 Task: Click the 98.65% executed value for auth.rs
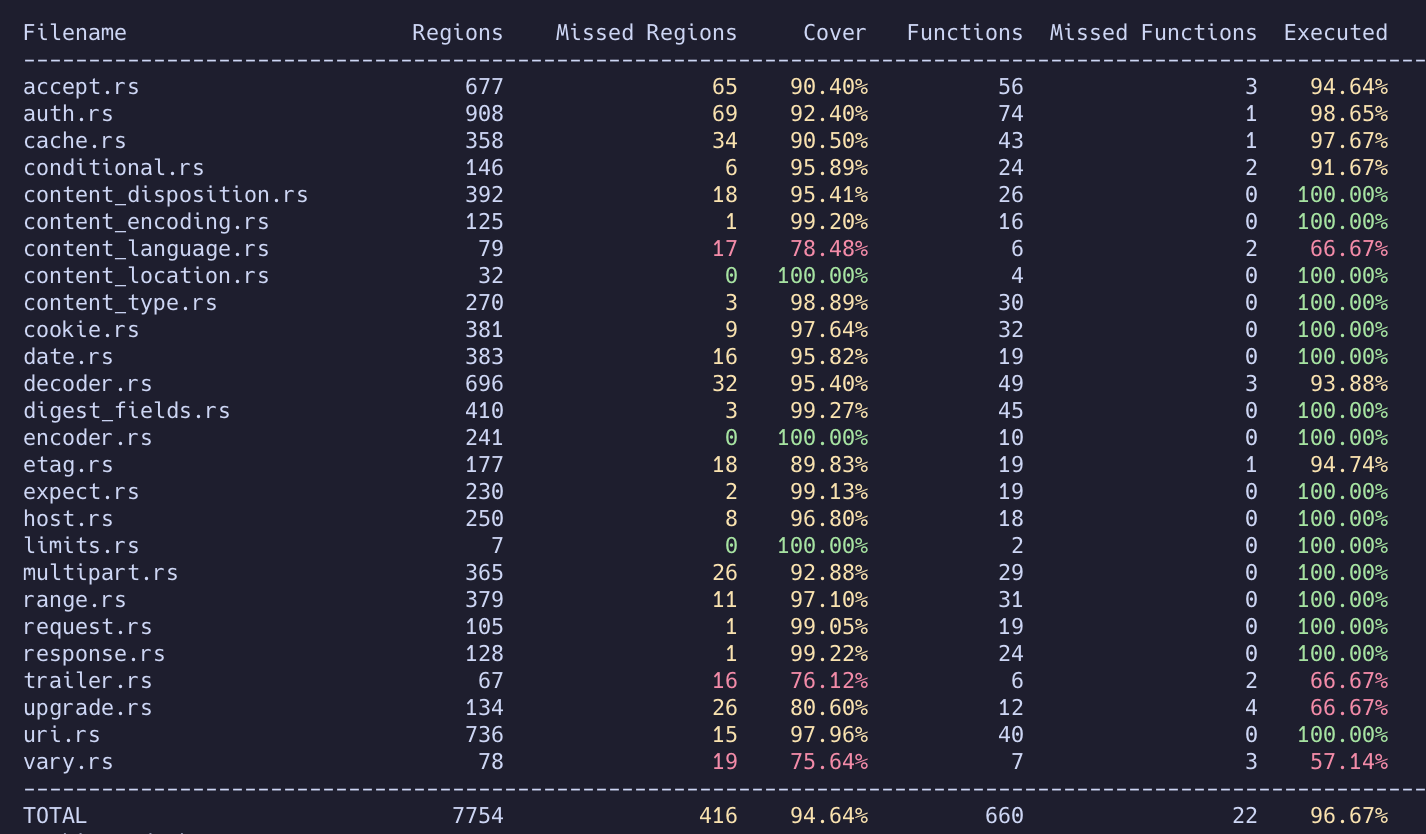click(1349, 114)
